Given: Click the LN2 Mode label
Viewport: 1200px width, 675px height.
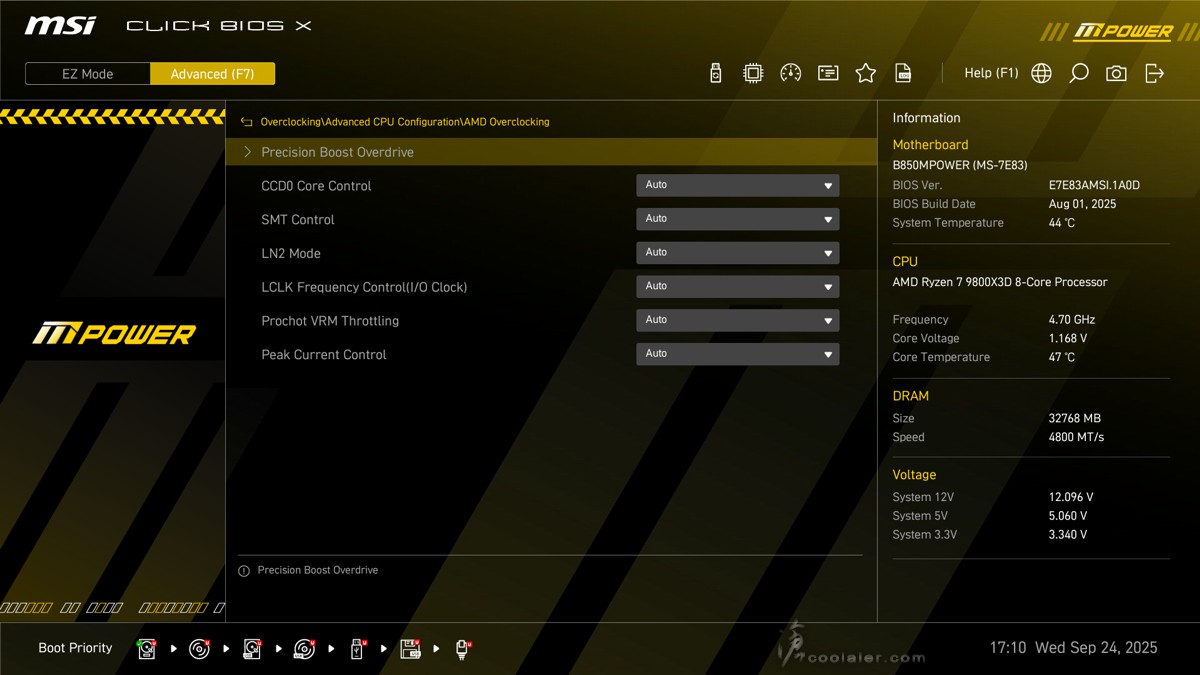Looking at the screenshot, I should click(x=291, y=254).
